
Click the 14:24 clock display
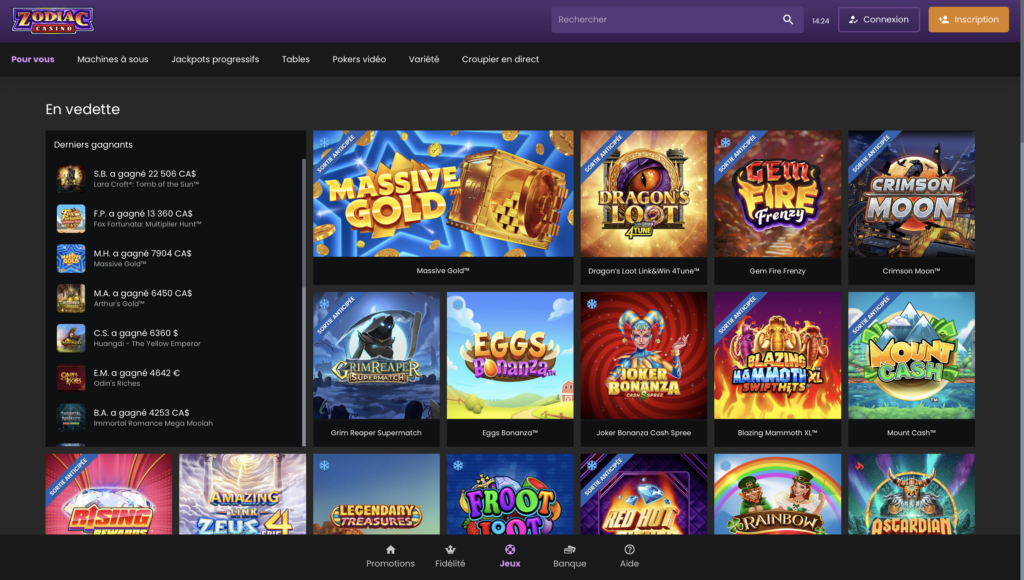click(820, 21)
